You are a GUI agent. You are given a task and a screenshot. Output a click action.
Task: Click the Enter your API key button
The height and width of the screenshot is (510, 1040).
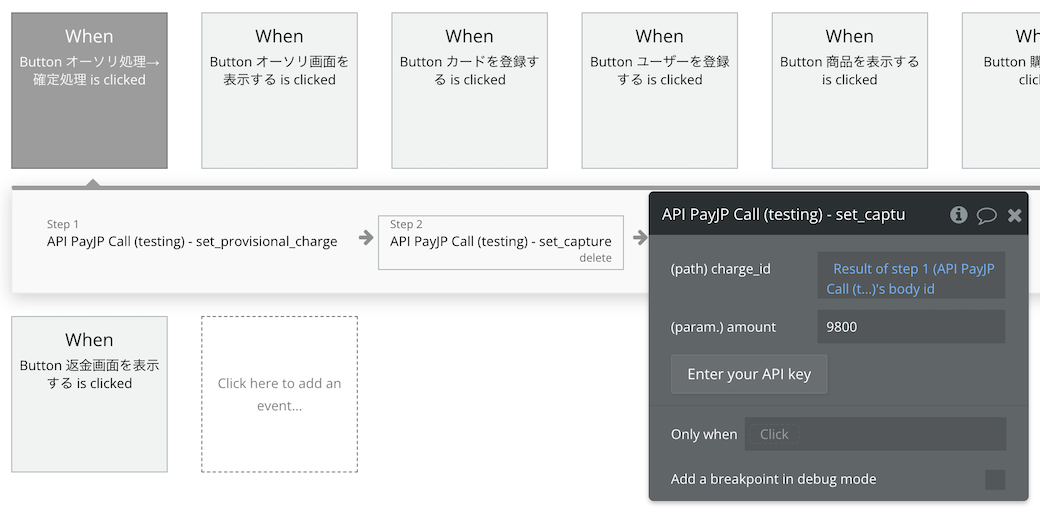click(x=749, y=374)
